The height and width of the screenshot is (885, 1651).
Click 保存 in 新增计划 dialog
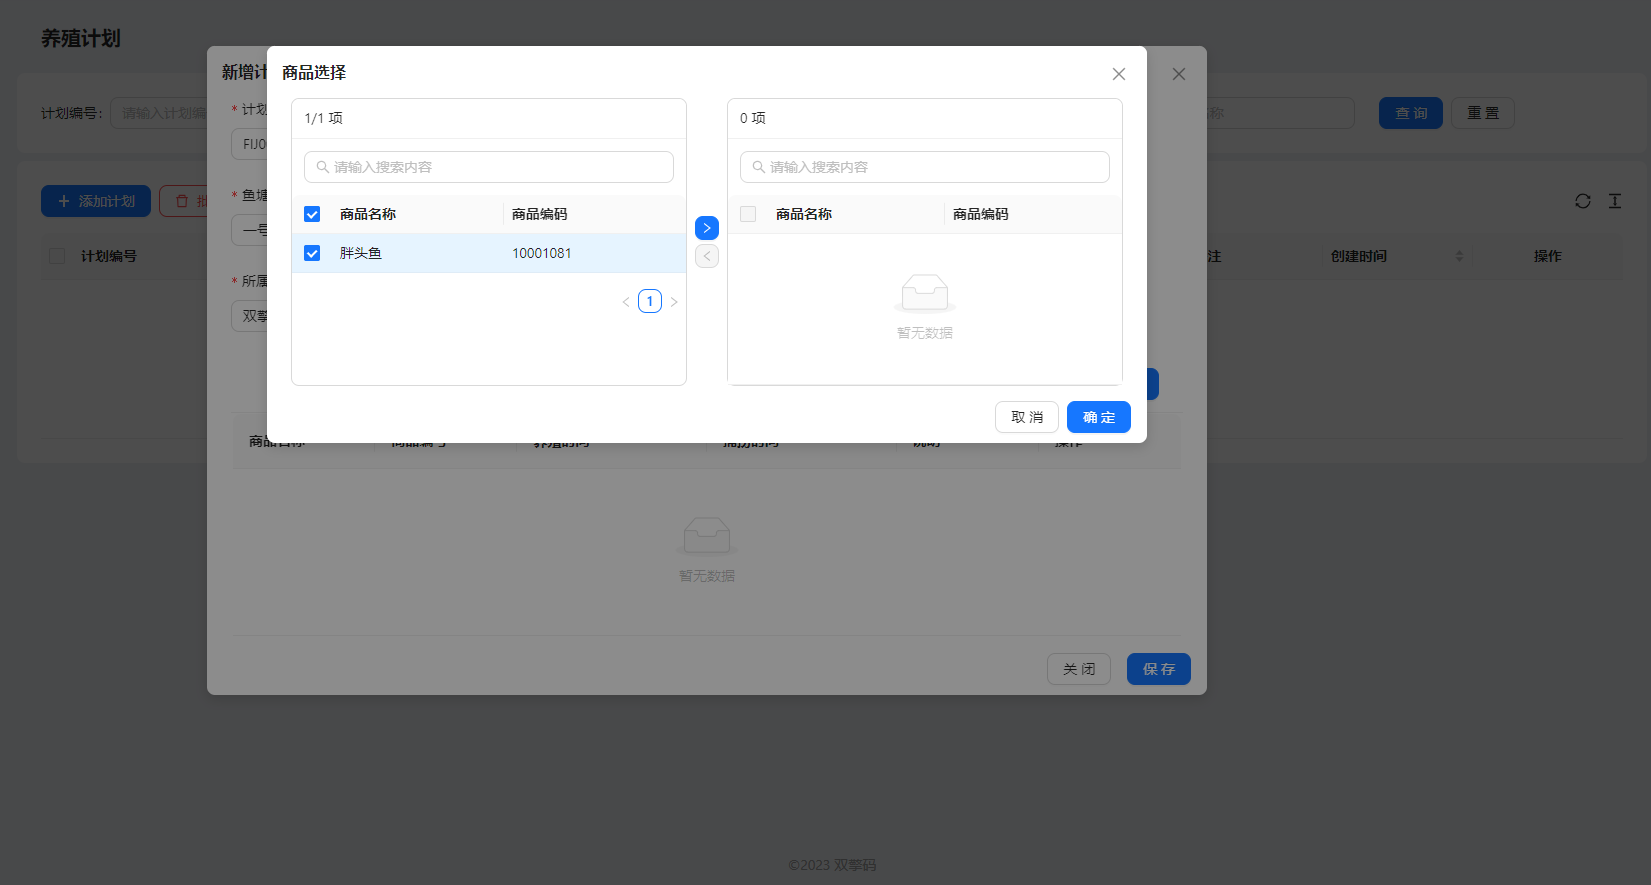pos(1159,669)
